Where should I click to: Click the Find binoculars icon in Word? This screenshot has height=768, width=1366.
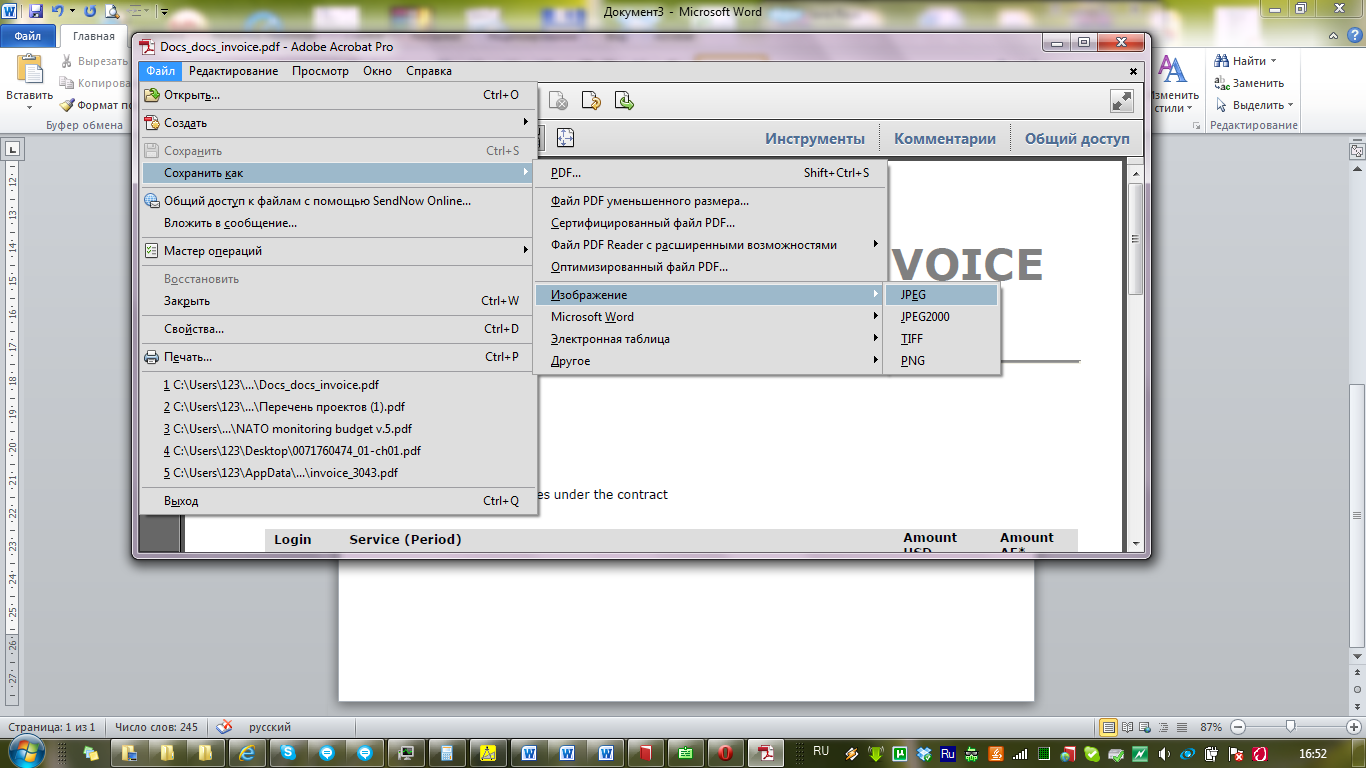point(1221,61)
